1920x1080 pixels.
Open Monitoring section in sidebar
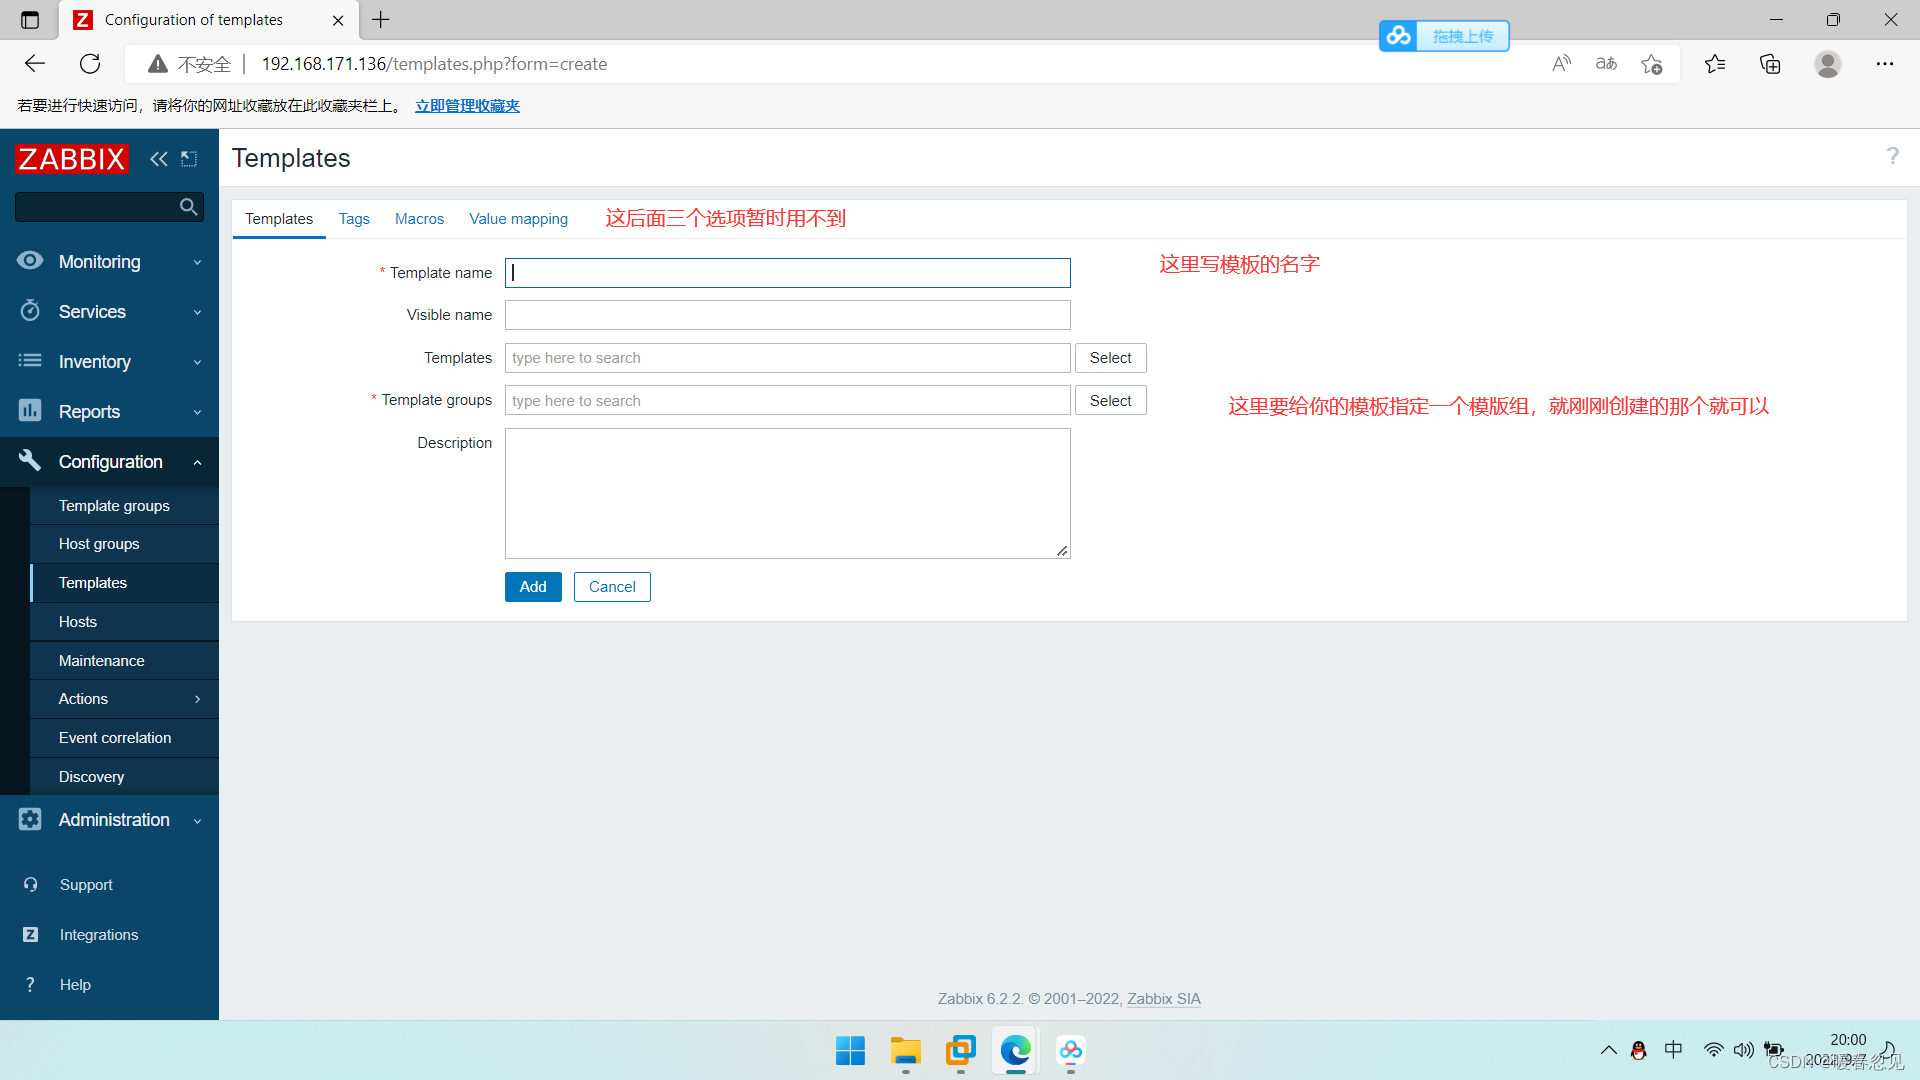point(111,261)
